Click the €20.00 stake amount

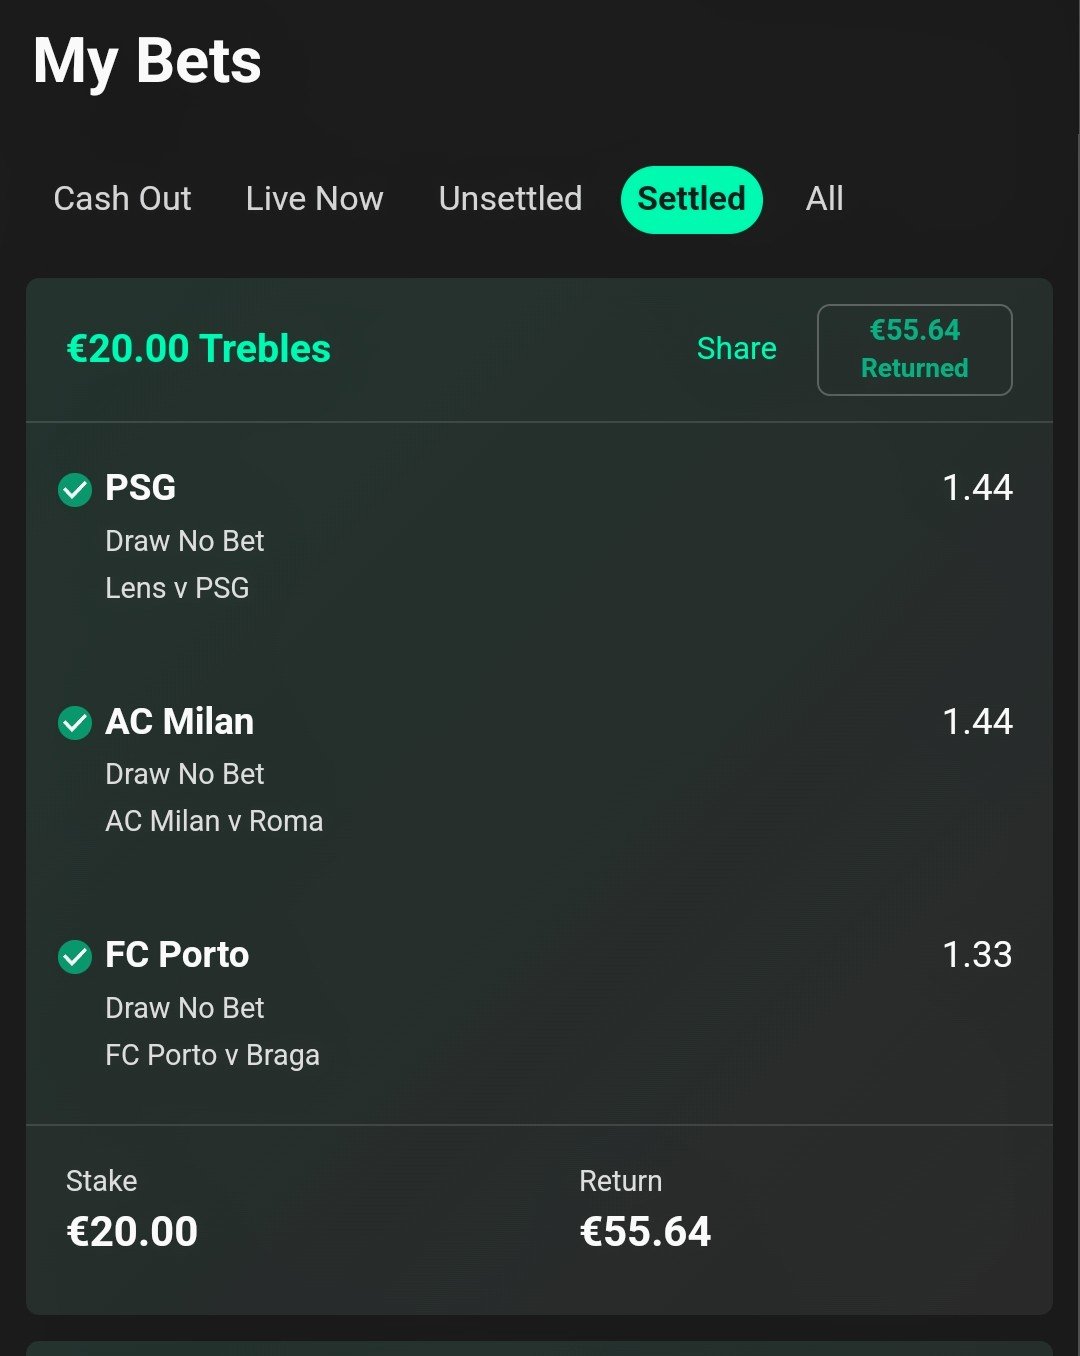coord(132,1231)
